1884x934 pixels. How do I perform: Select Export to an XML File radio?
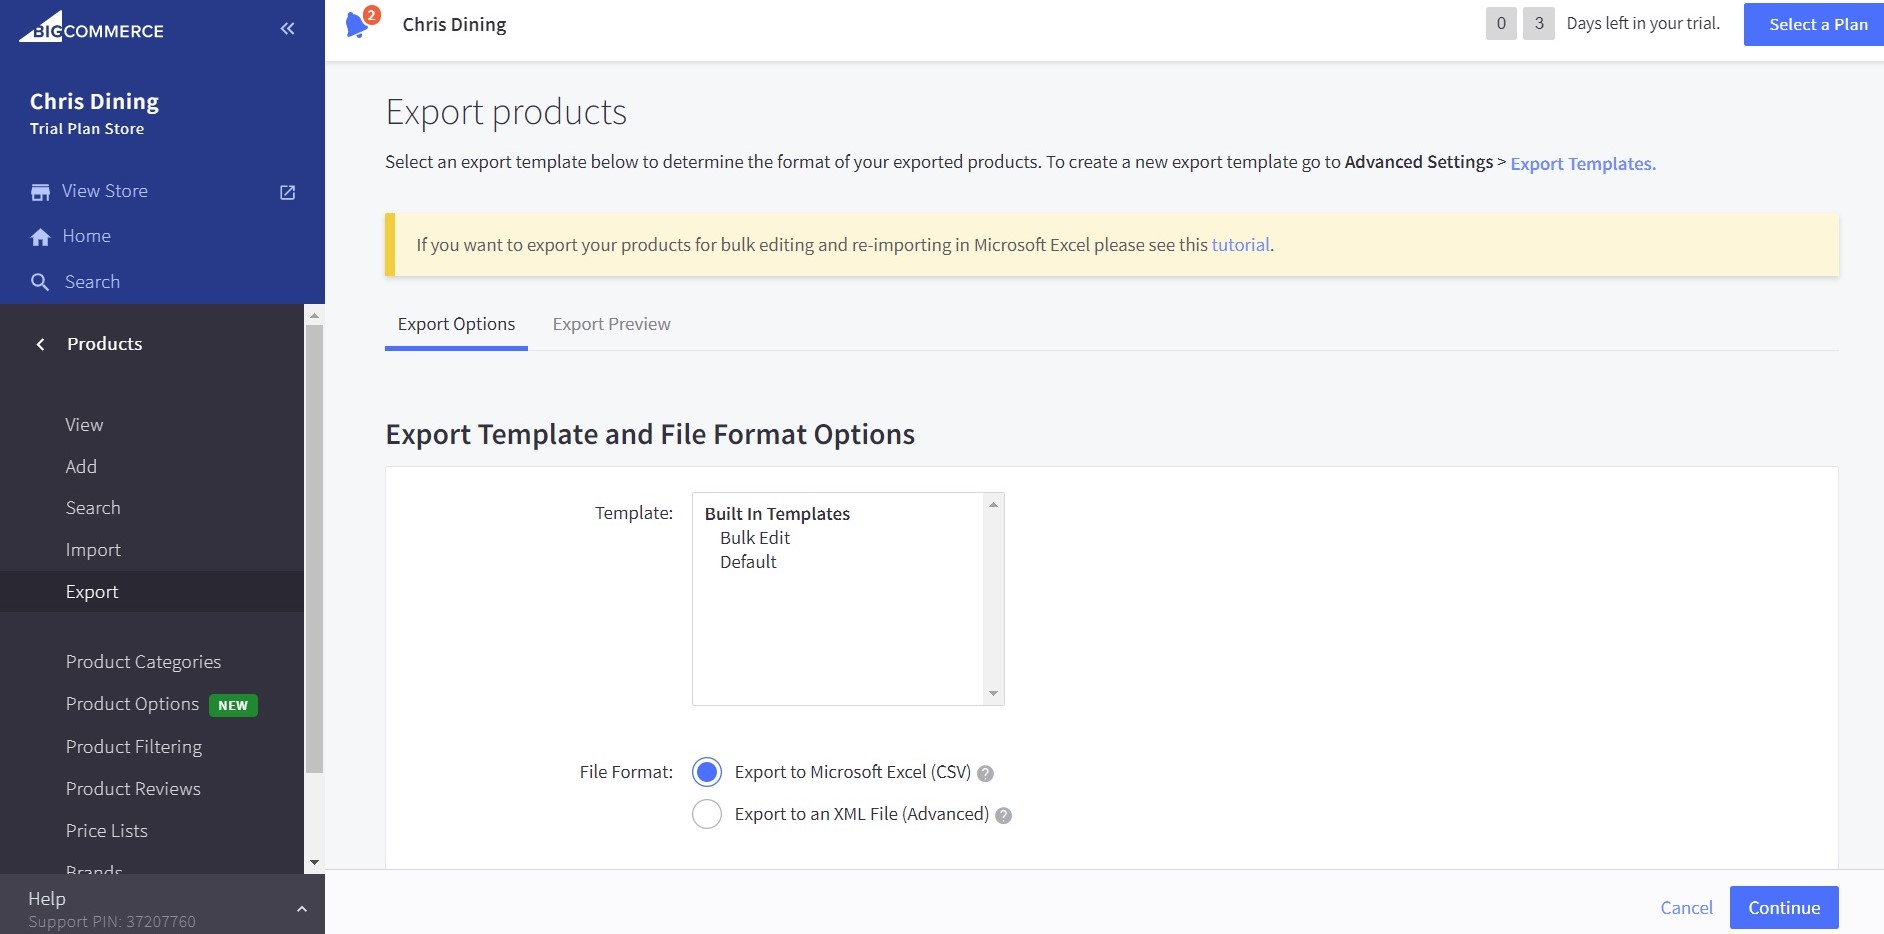(707, 814)
